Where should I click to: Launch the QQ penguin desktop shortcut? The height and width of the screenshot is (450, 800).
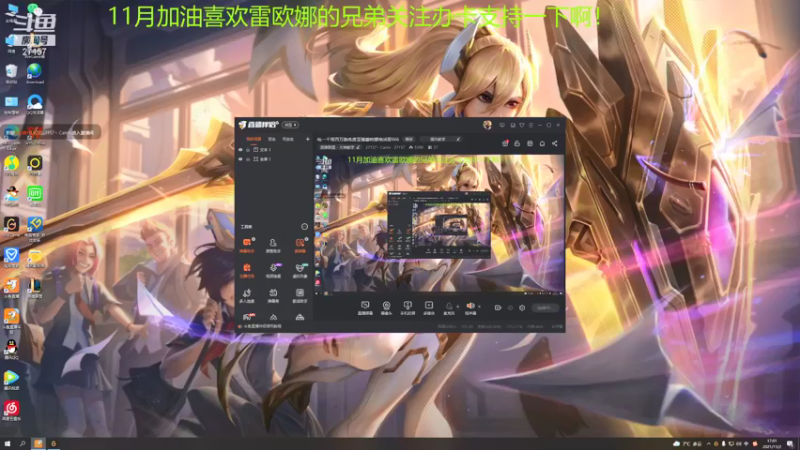click(11, 349)
